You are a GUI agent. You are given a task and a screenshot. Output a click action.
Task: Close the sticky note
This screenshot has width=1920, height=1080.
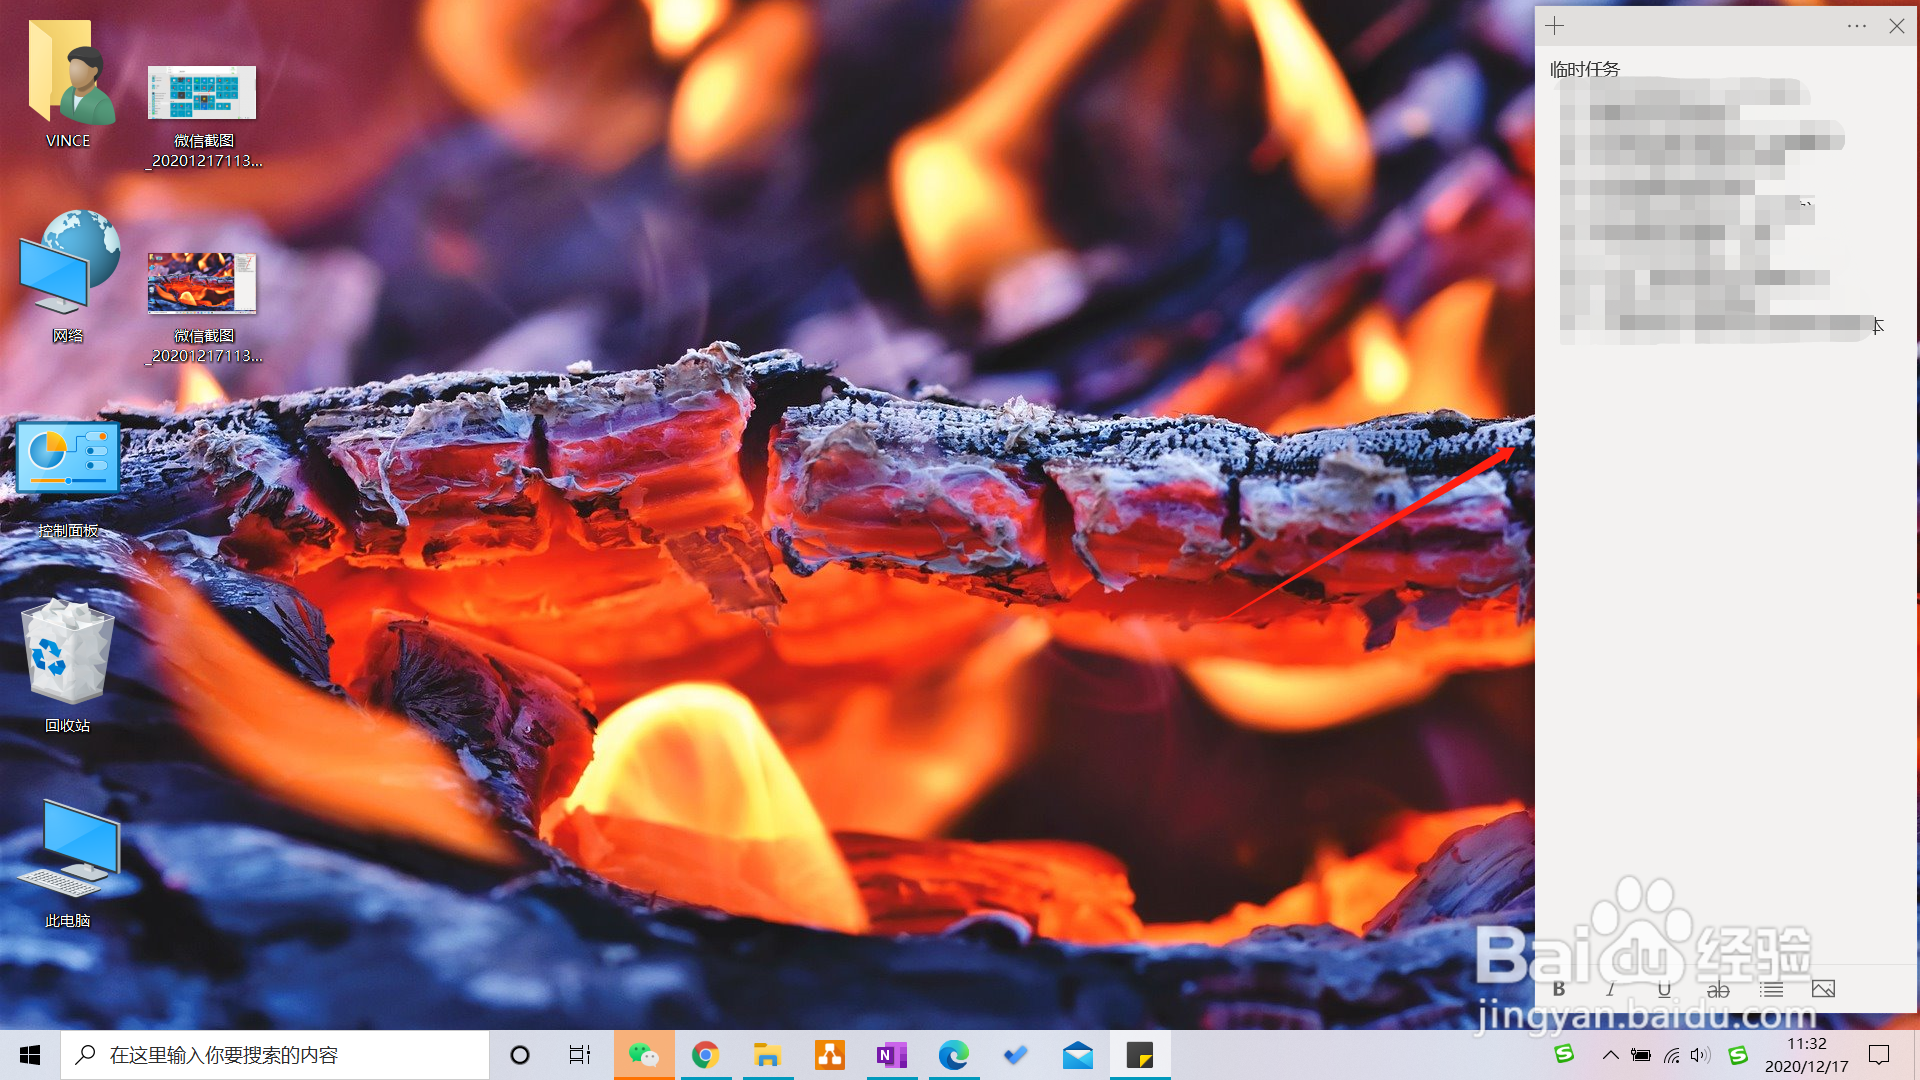point(1897,26)
